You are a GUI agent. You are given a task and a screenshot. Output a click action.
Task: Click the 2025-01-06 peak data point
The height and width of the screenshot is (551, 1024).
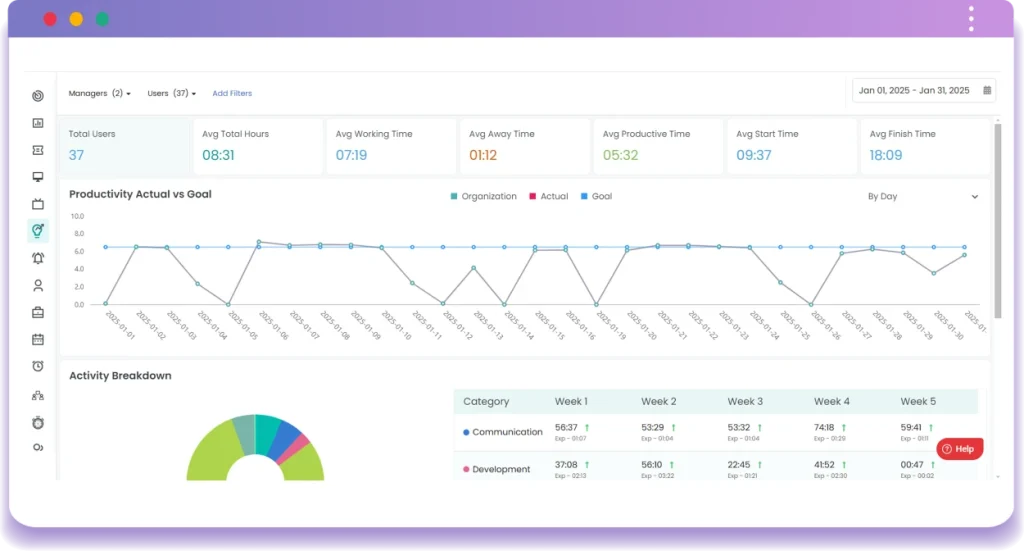click(x=259, y=242)
